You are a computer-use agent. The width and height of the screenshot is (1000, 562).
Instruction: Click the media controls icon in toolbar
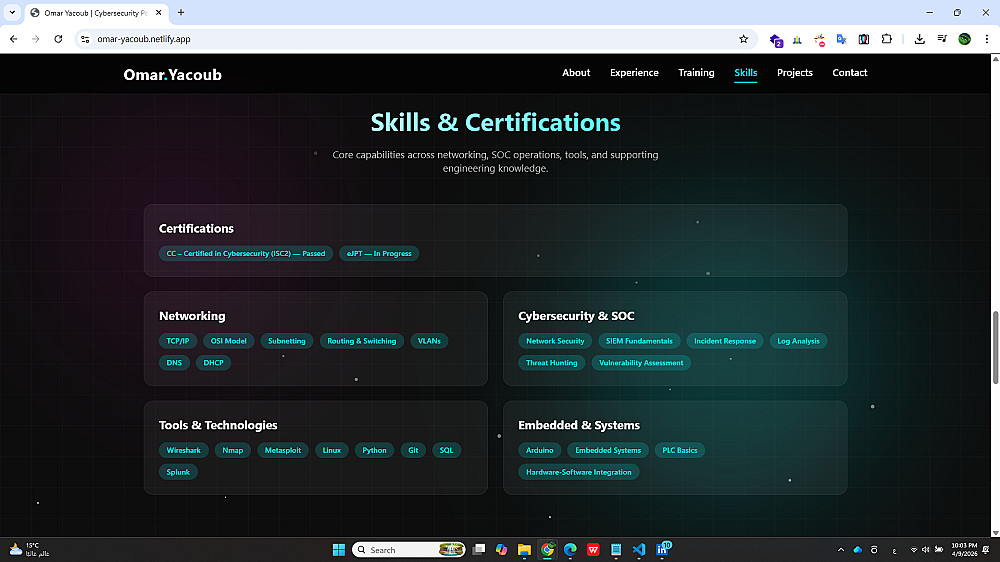pyautogui.click(x=942, y=39)
